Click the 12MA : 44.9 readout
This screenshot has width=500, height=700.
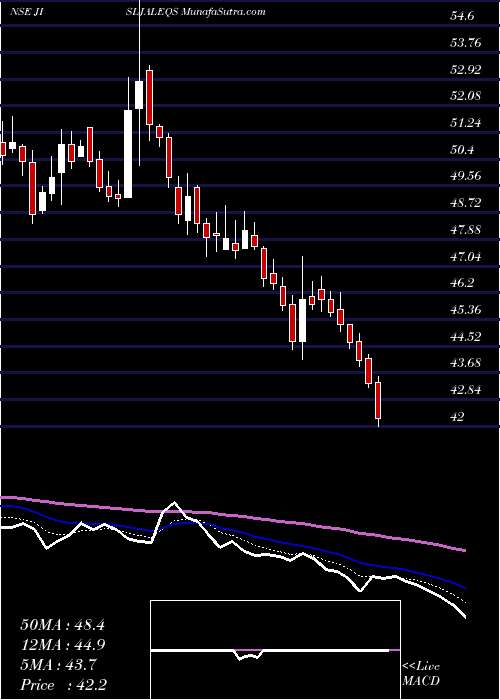62,645
